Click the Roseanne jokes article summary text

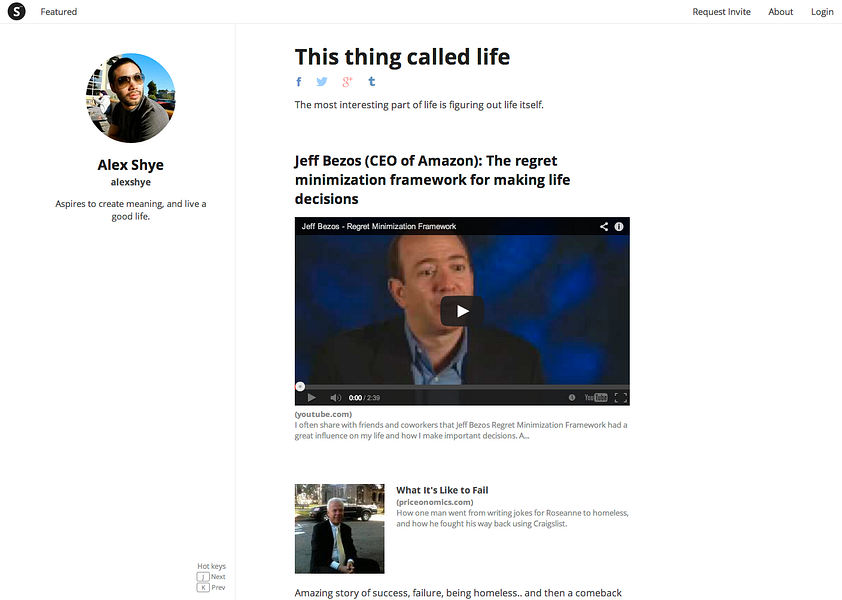point(512,518)
